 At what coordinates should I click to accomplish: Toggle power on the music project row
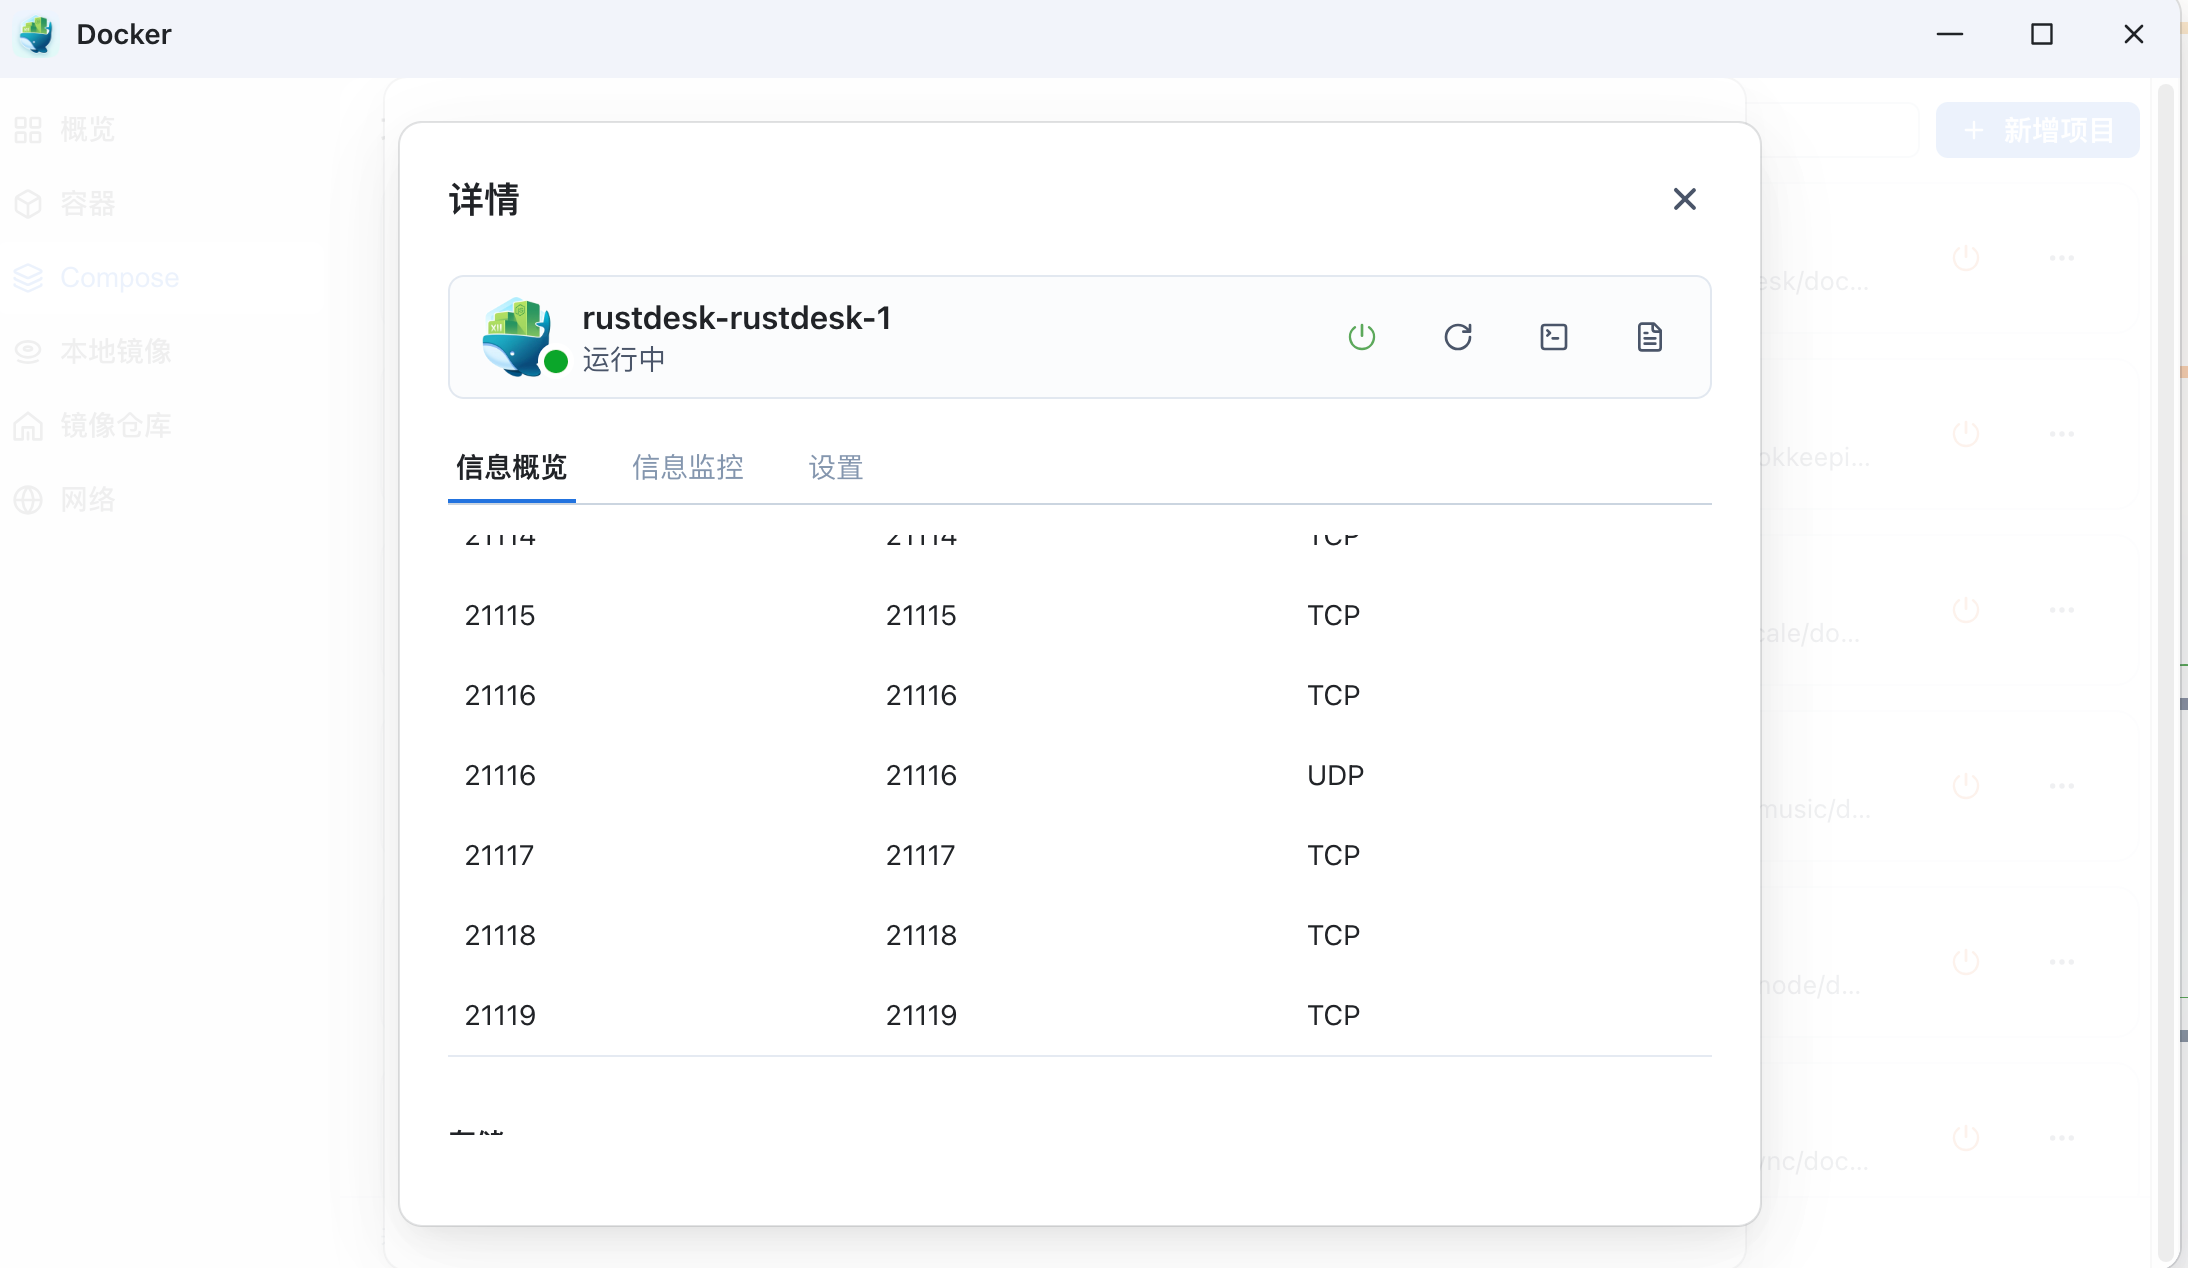[x=1965, y=785]
